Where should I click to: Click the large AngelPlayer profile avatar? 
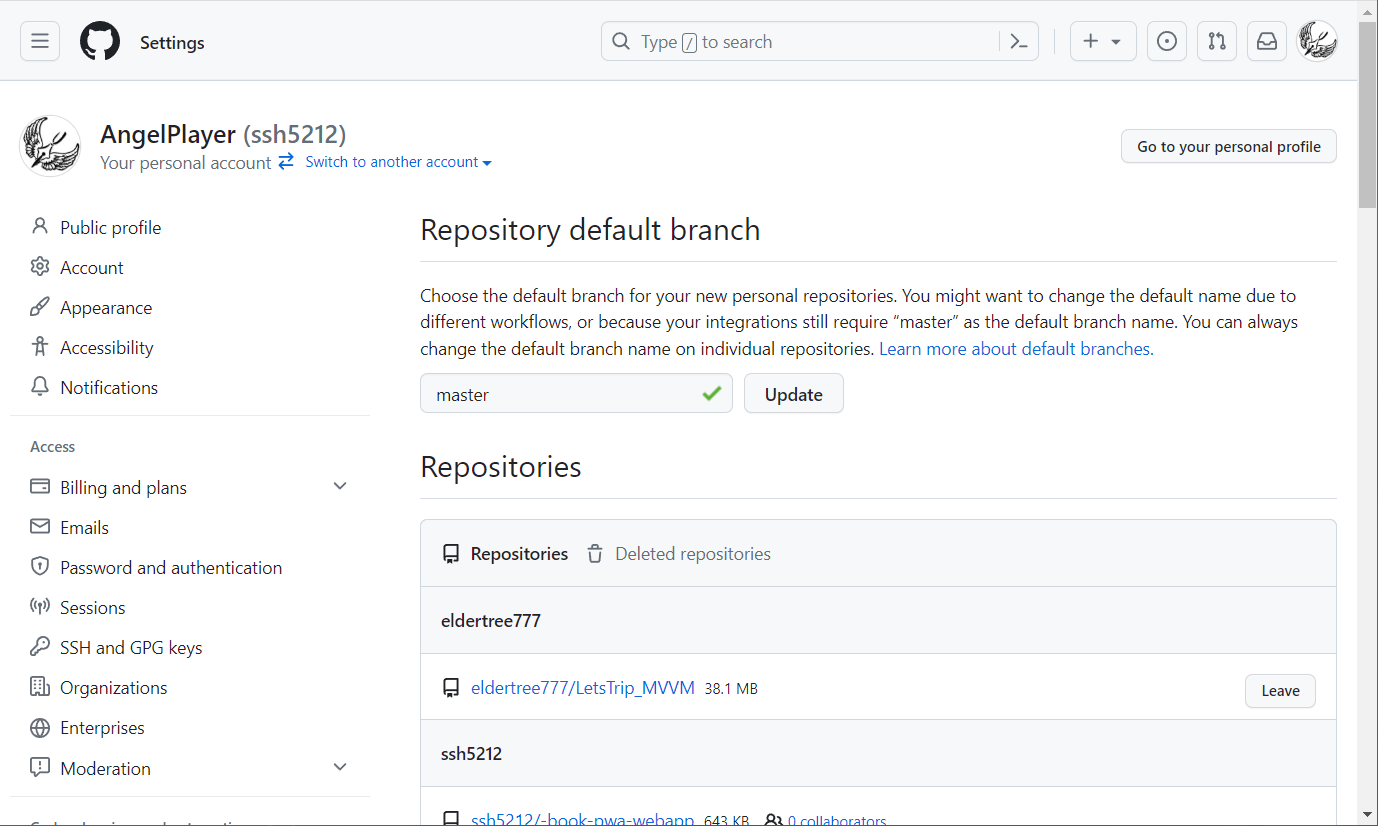(50, 146)
